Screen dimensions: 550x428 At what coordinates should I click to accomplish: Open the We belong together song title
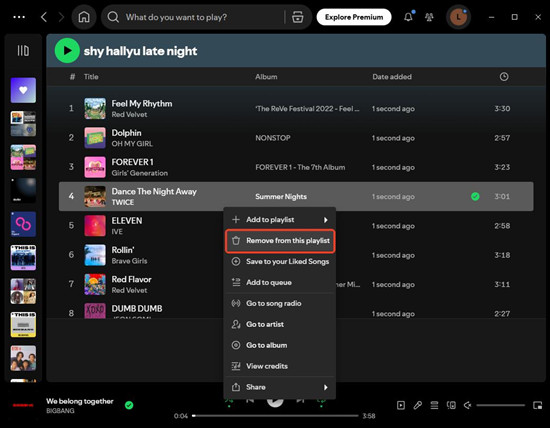(80, 401)
